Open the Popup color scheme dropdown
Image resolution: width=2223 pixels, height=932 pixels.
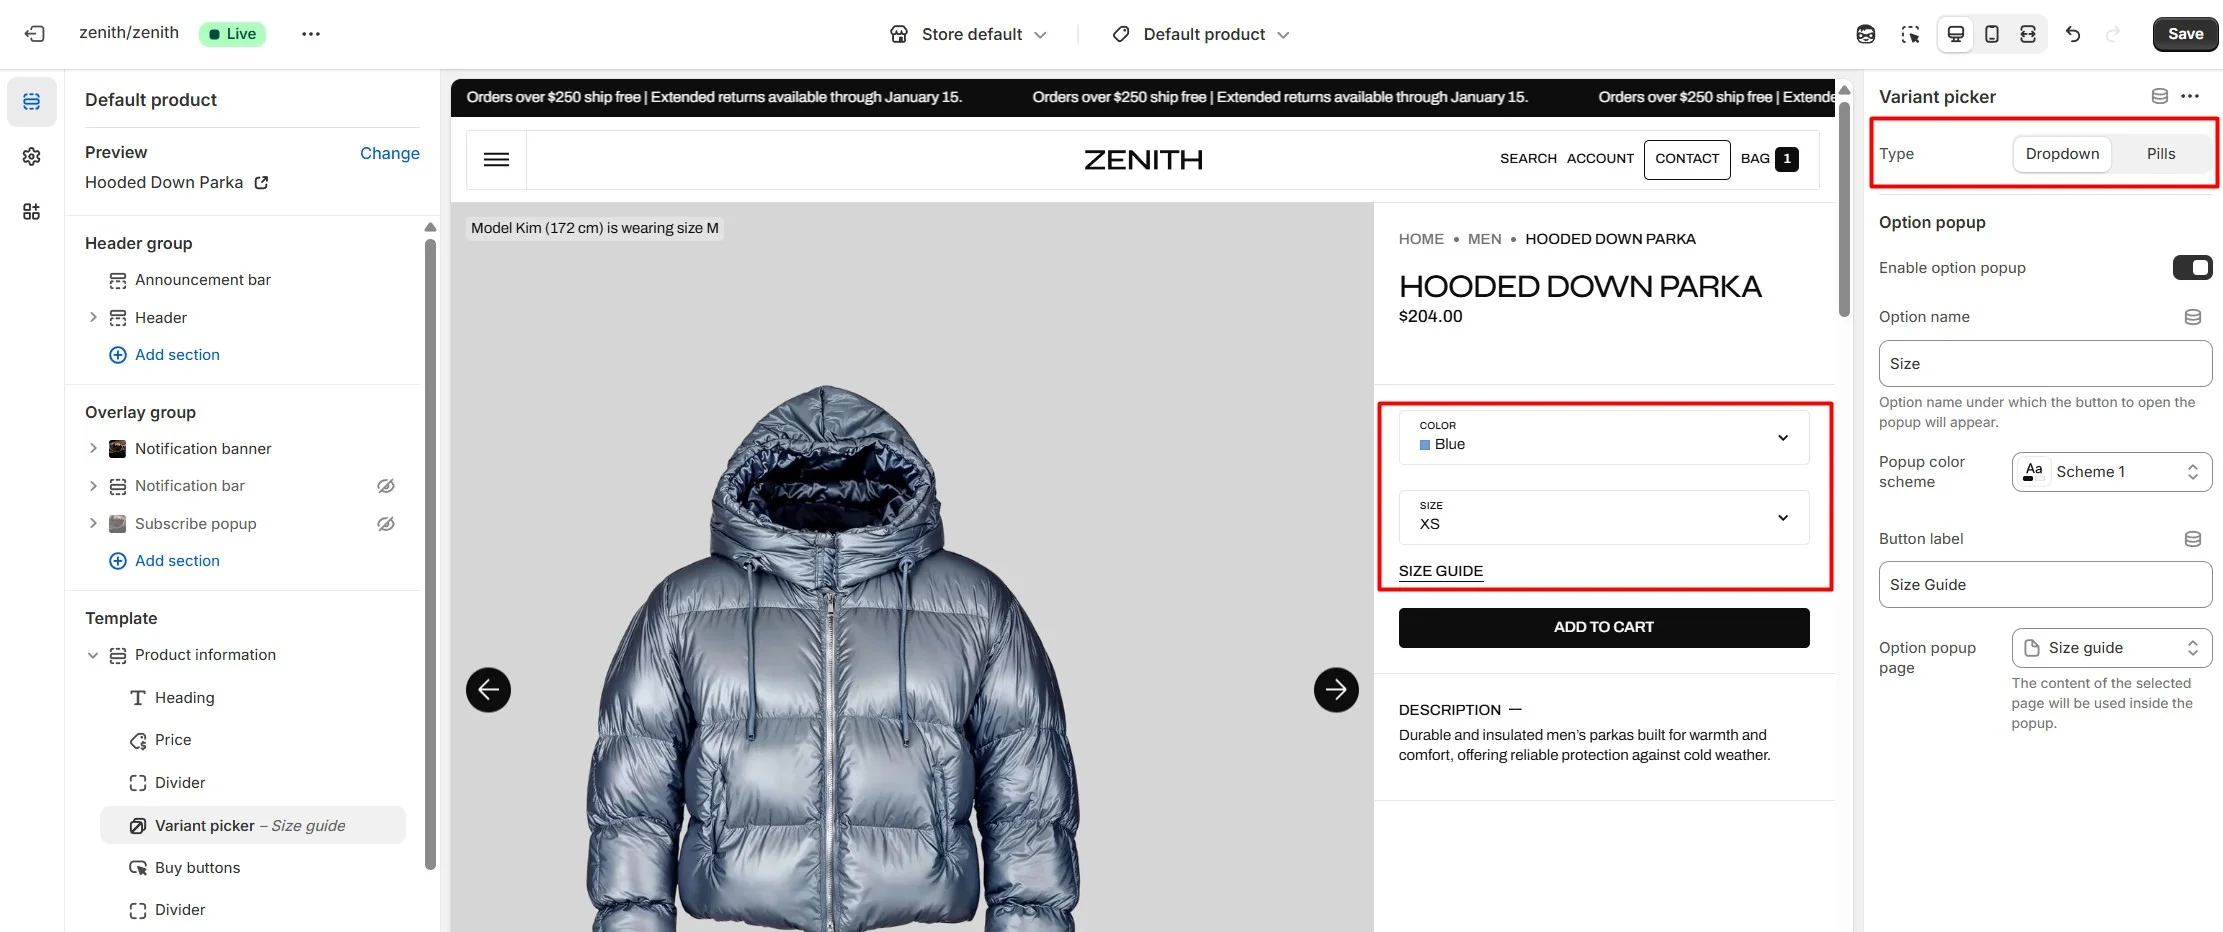pyautogui.click(x=2111, y=472)
